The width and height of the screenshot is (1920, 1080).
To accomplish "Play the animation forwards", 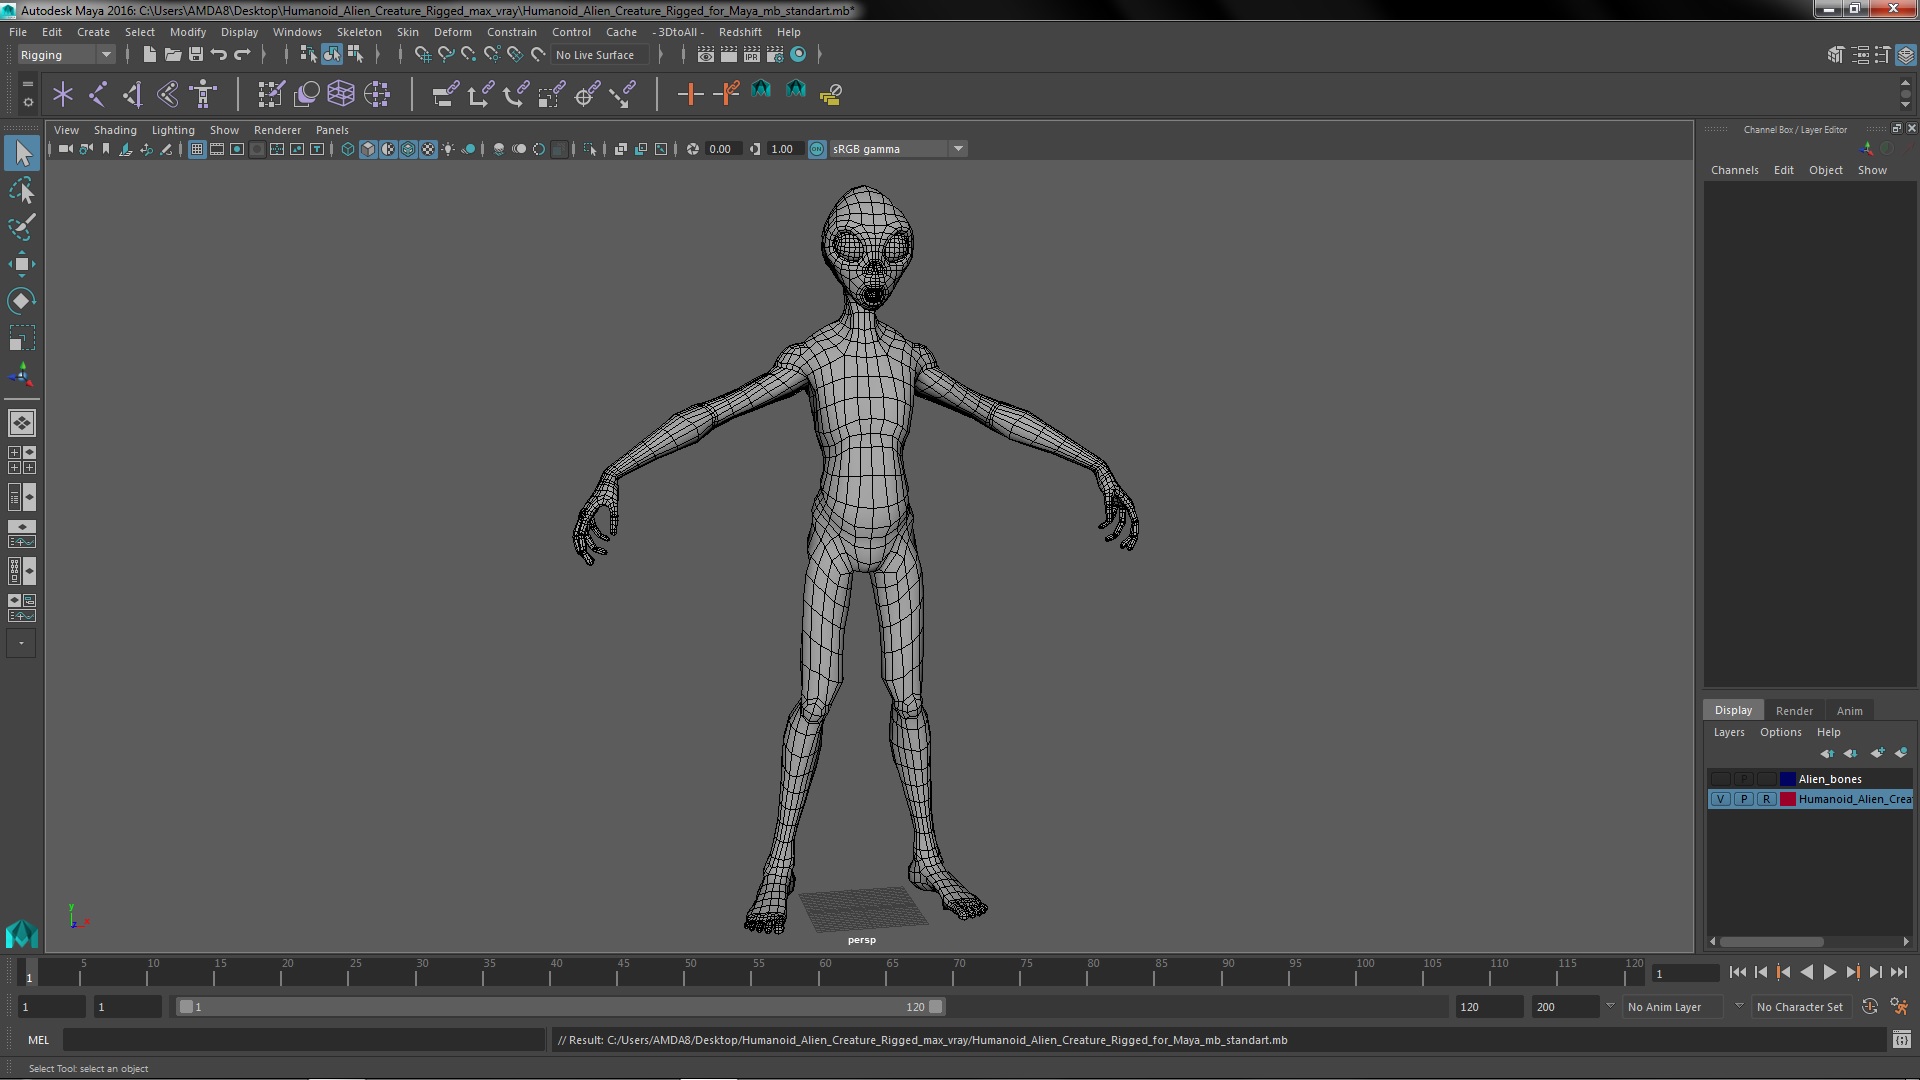I will [x=1829, y=972].
